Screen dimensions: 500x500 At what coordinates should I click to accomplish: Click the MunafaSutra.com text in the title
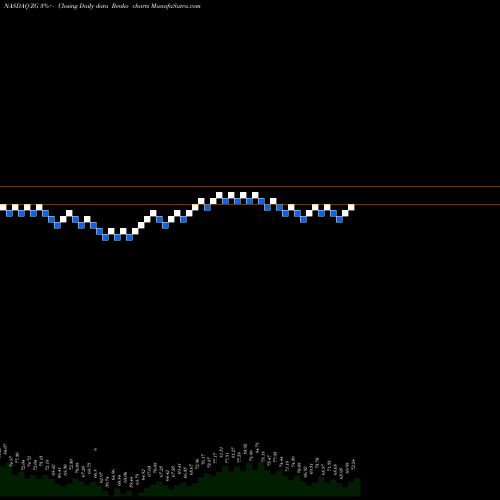click(x=176, y=6)
